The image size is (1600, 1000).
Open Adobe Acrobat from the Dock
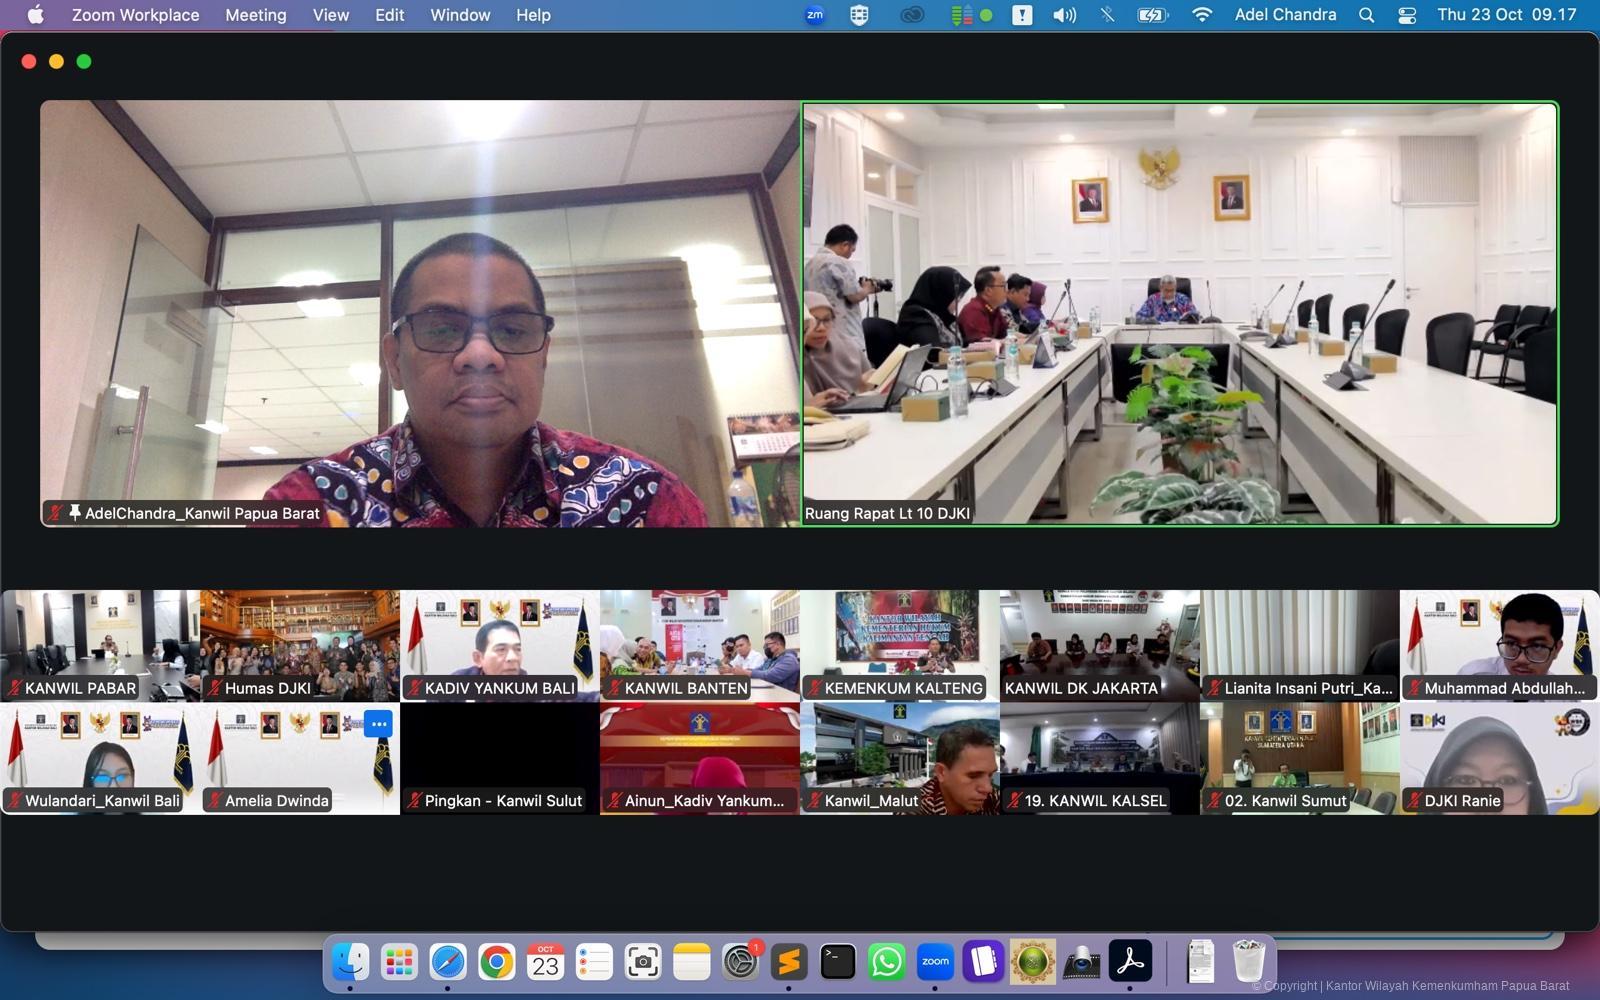click(x=1130, y=962)
